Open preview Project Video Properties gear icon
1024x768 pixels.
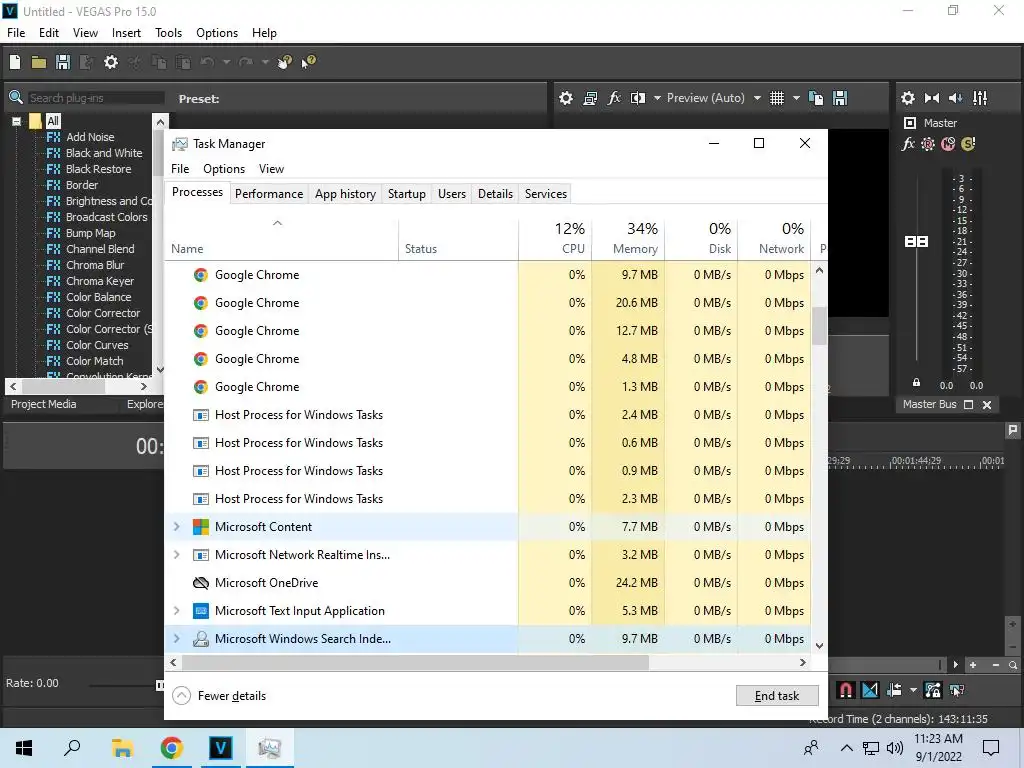pyautogui.click(x=566, y=98)
